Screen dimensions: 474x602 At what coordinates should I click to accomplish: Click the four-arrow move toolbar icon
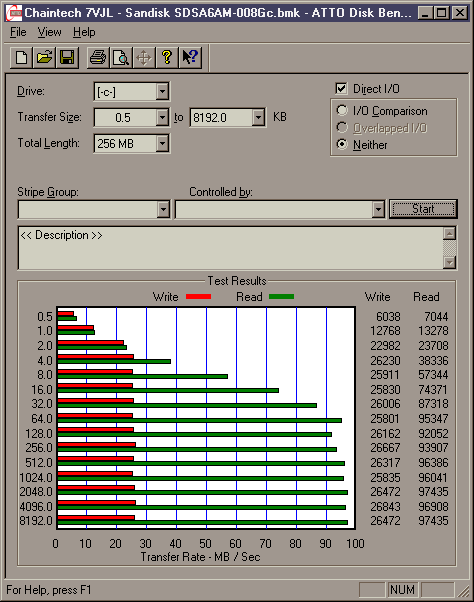point(144,58)
